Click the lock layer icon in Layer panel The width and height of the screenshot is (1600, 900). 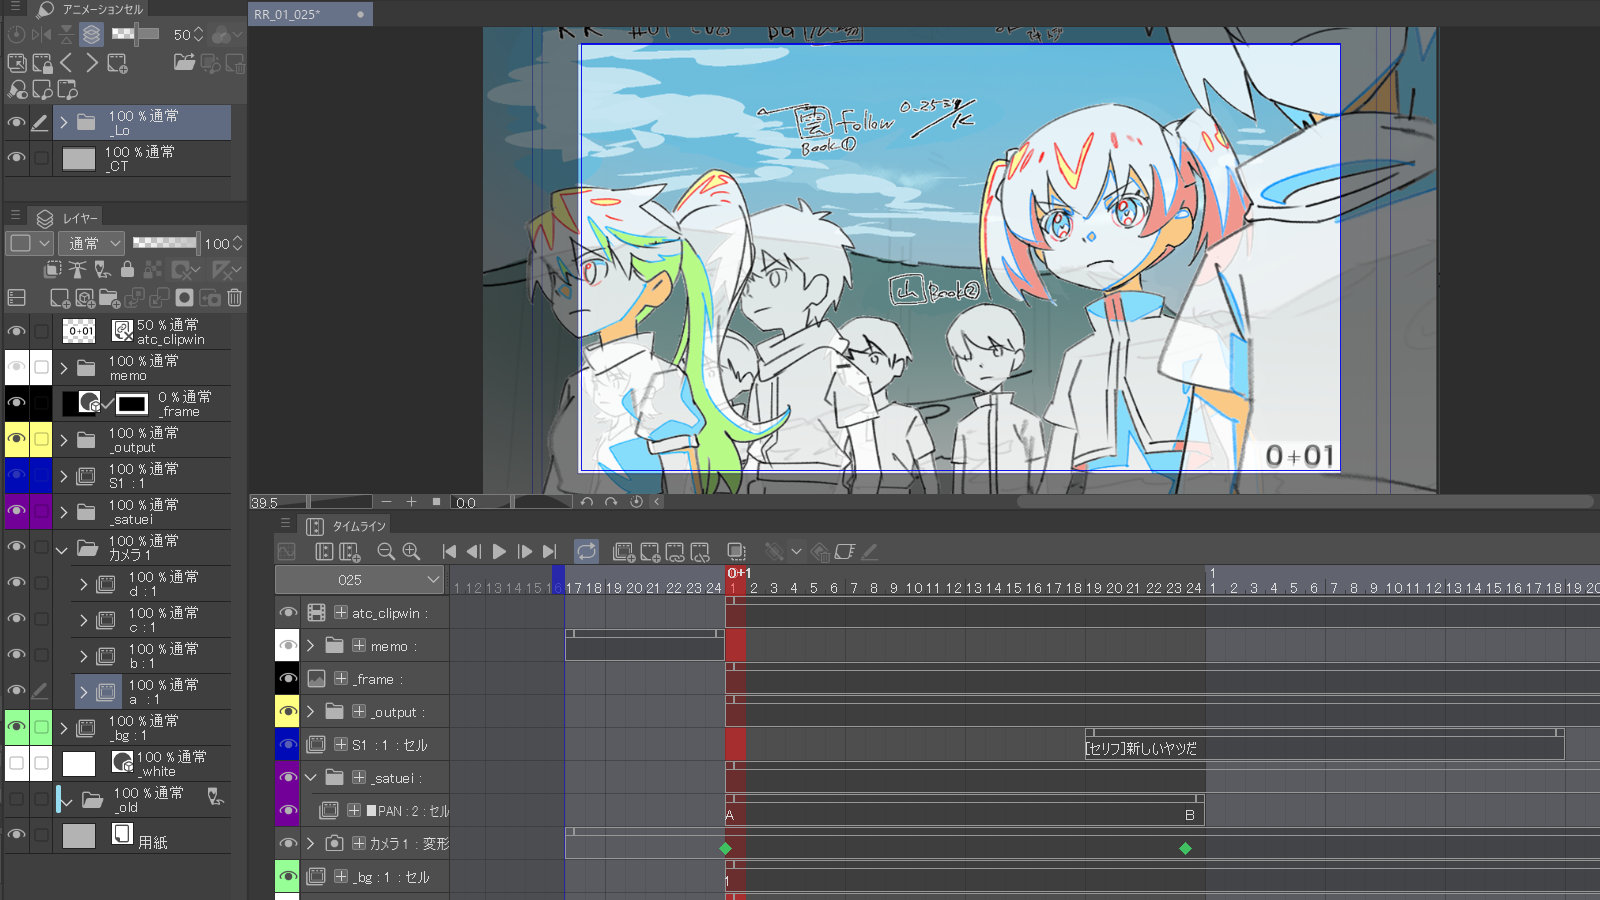pyautogui.click(x=127, y=270)
